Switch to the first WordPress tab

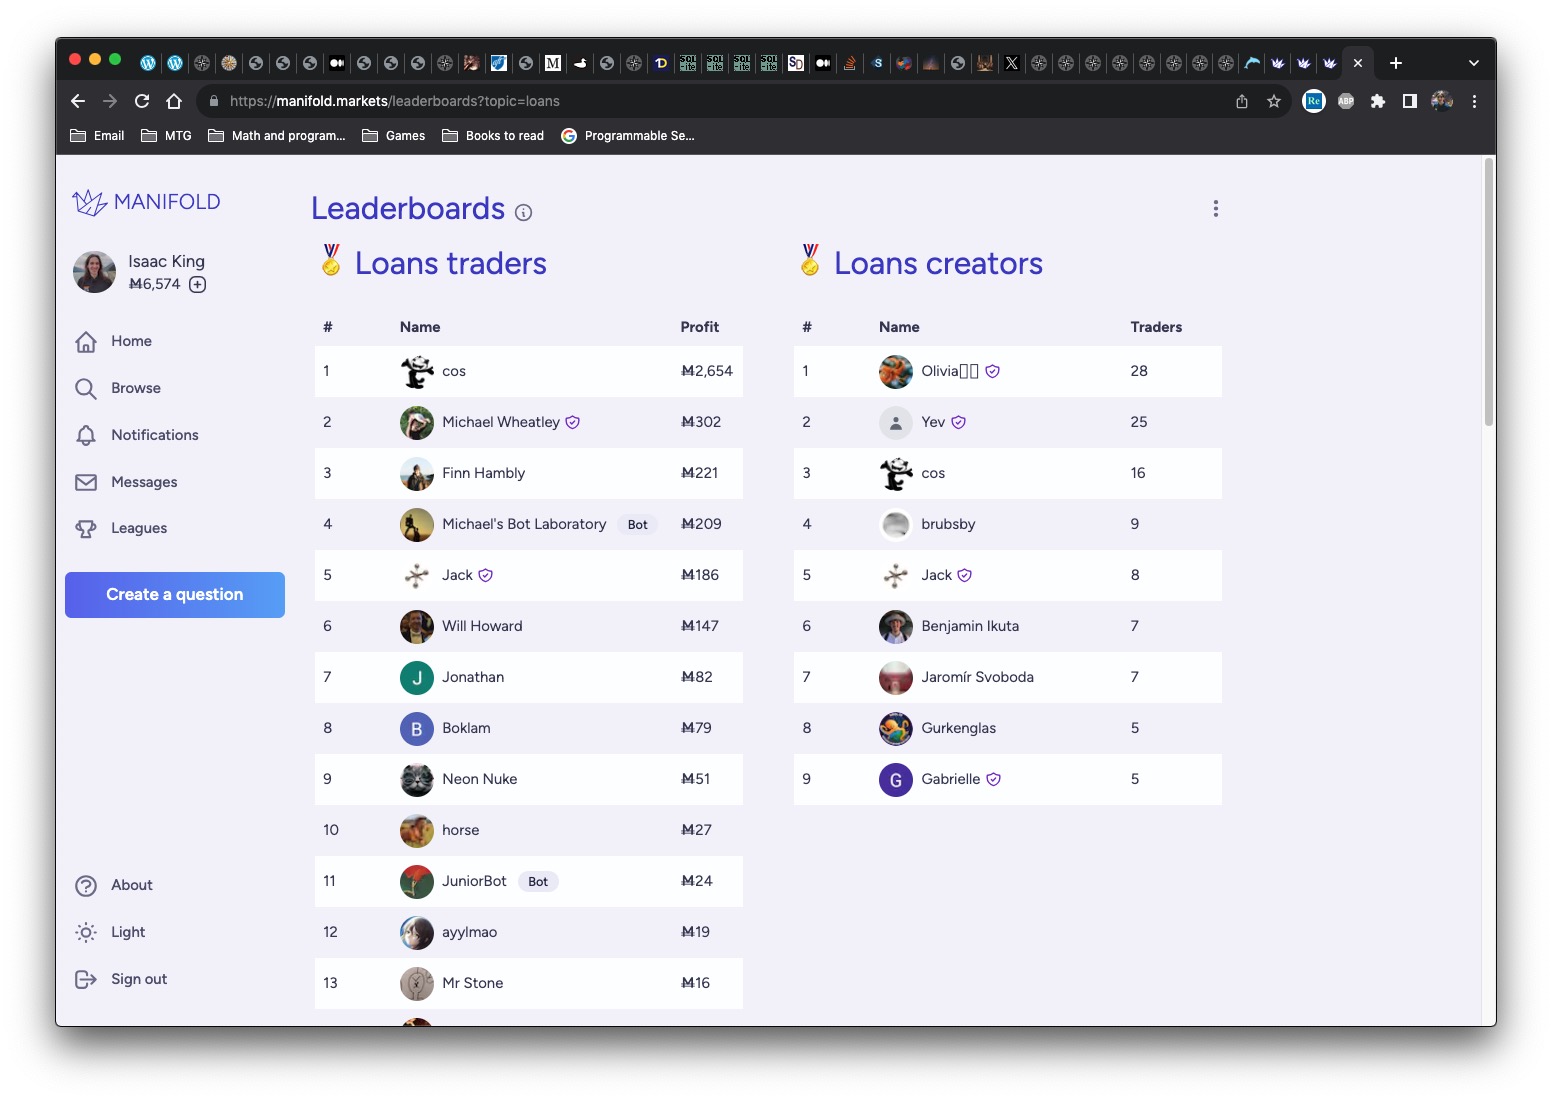coord(148,63)
